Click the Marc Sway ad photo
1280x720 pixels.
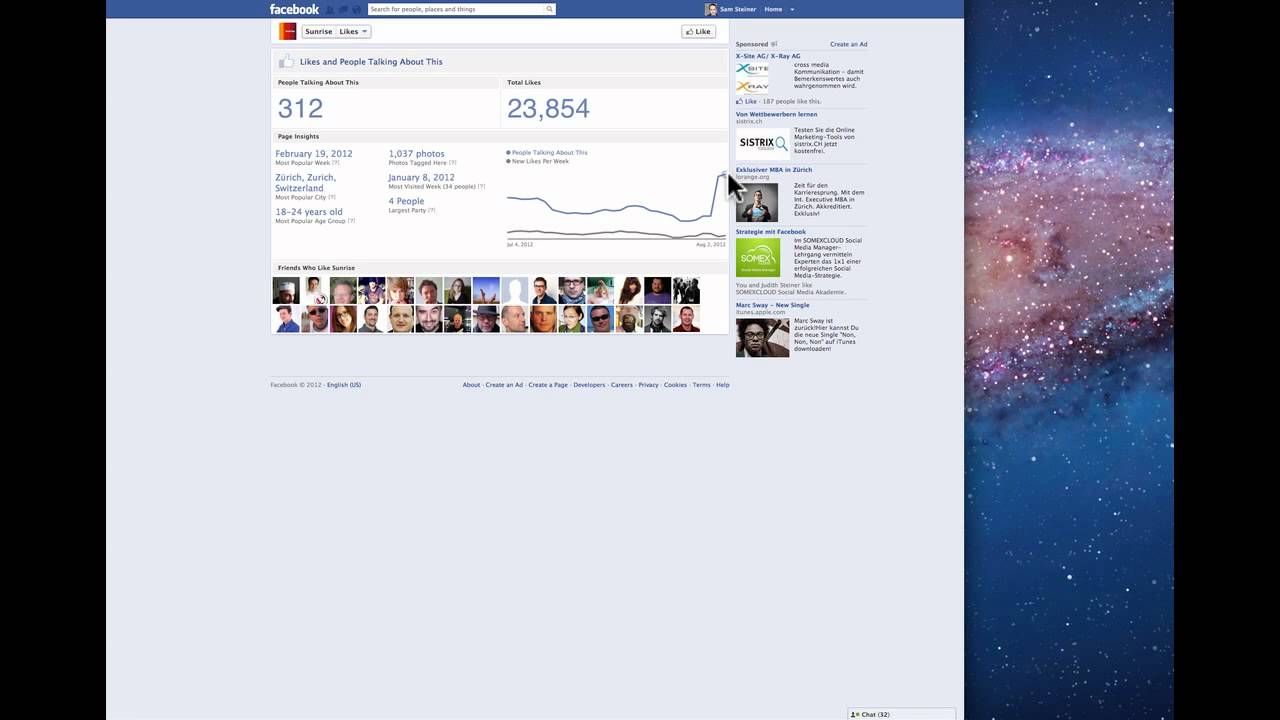pos(762,337)
